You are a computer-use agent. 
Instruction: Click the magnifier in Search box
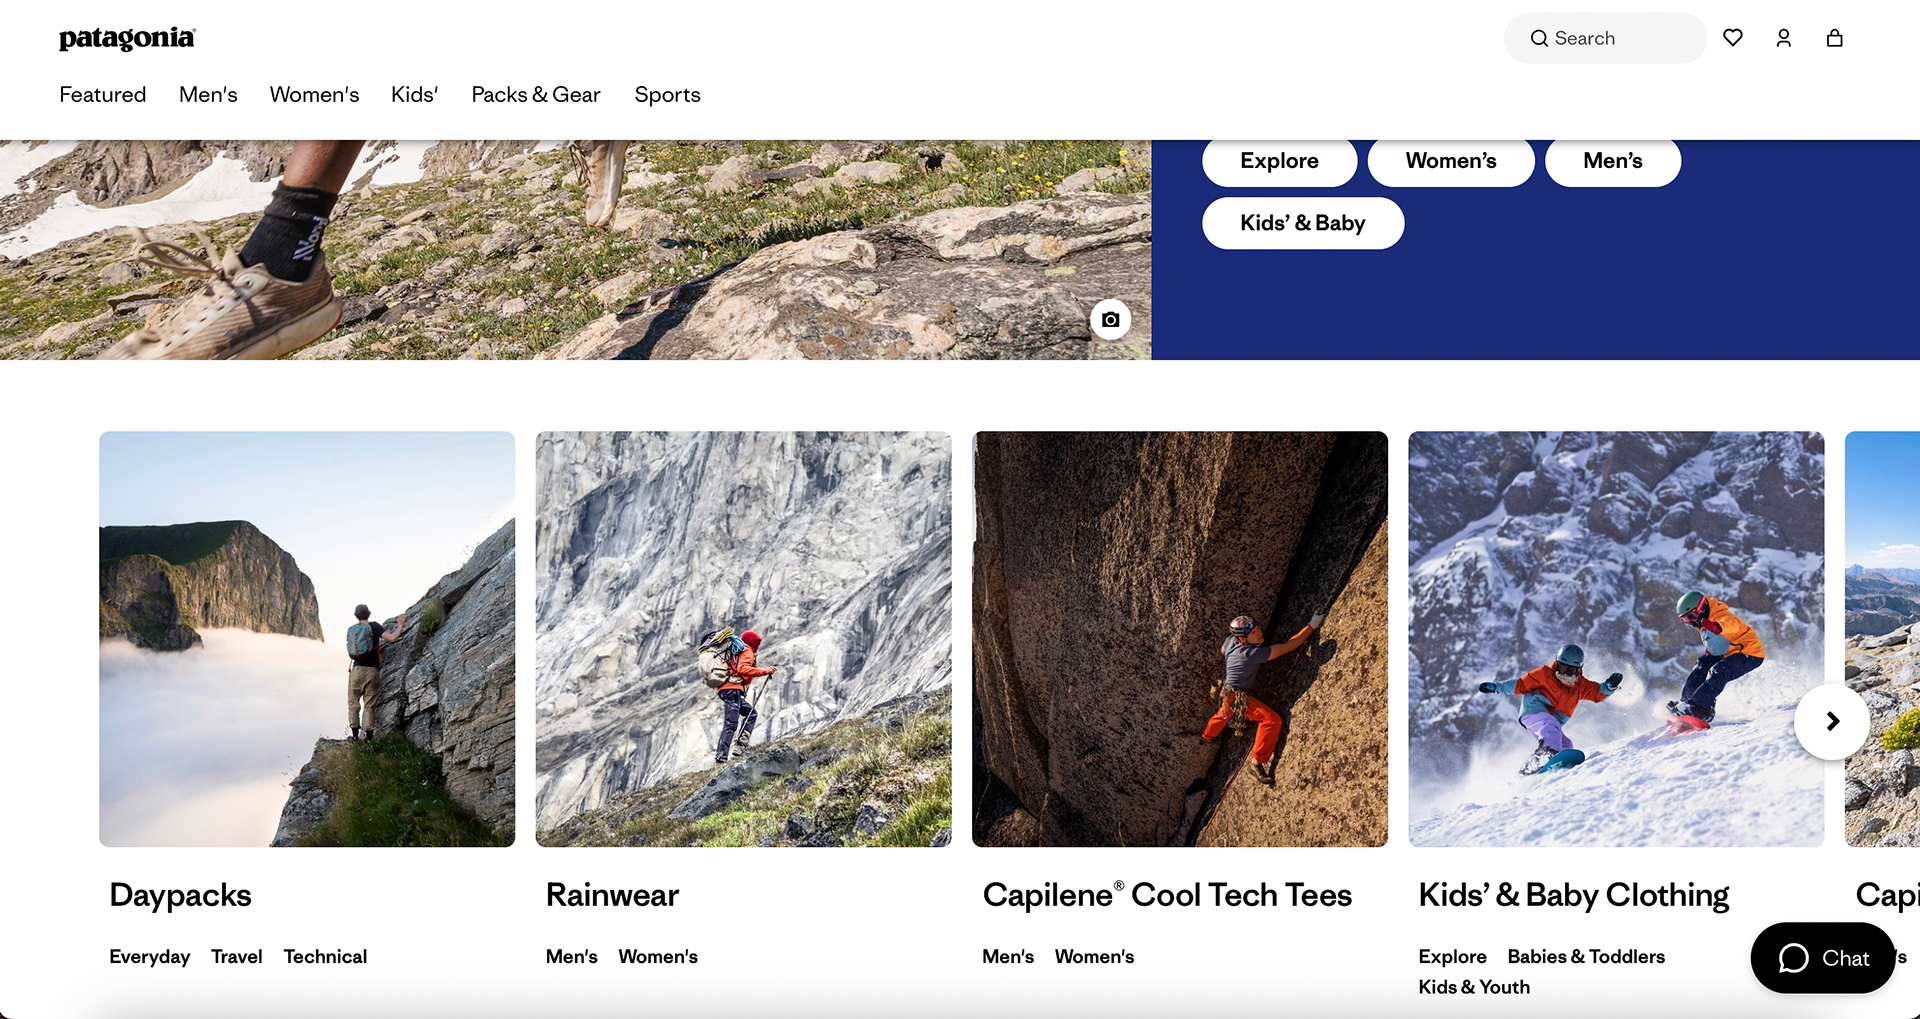pos(1540,38)
